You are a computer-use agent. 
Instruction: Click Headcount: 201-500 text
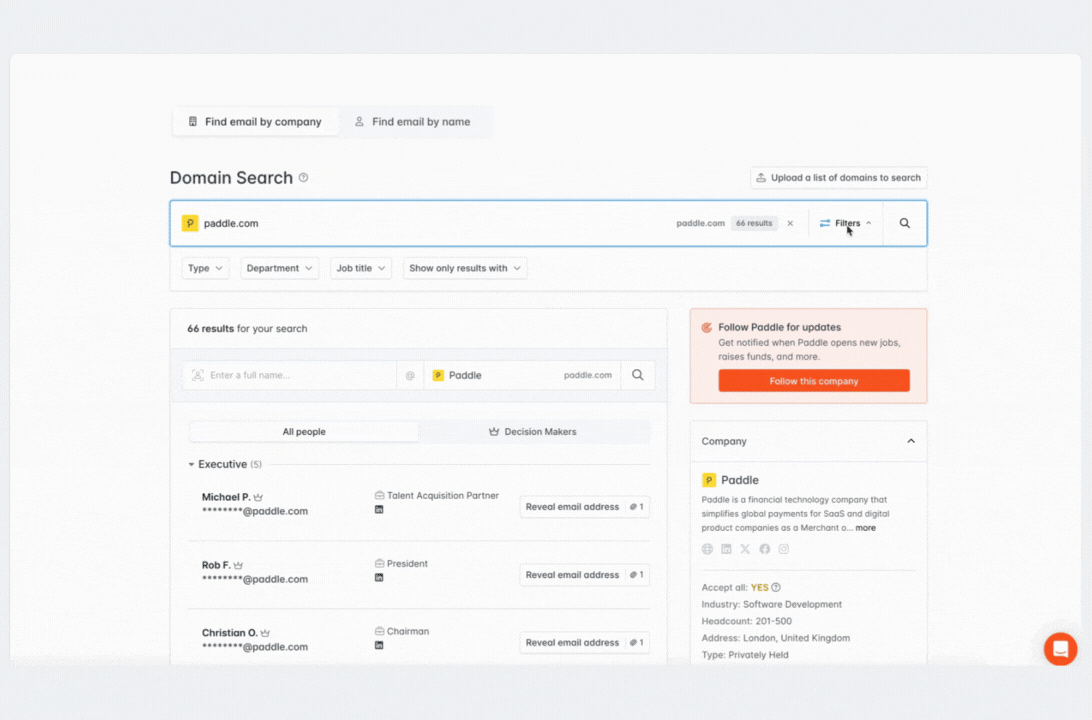(x=747, y=621)
